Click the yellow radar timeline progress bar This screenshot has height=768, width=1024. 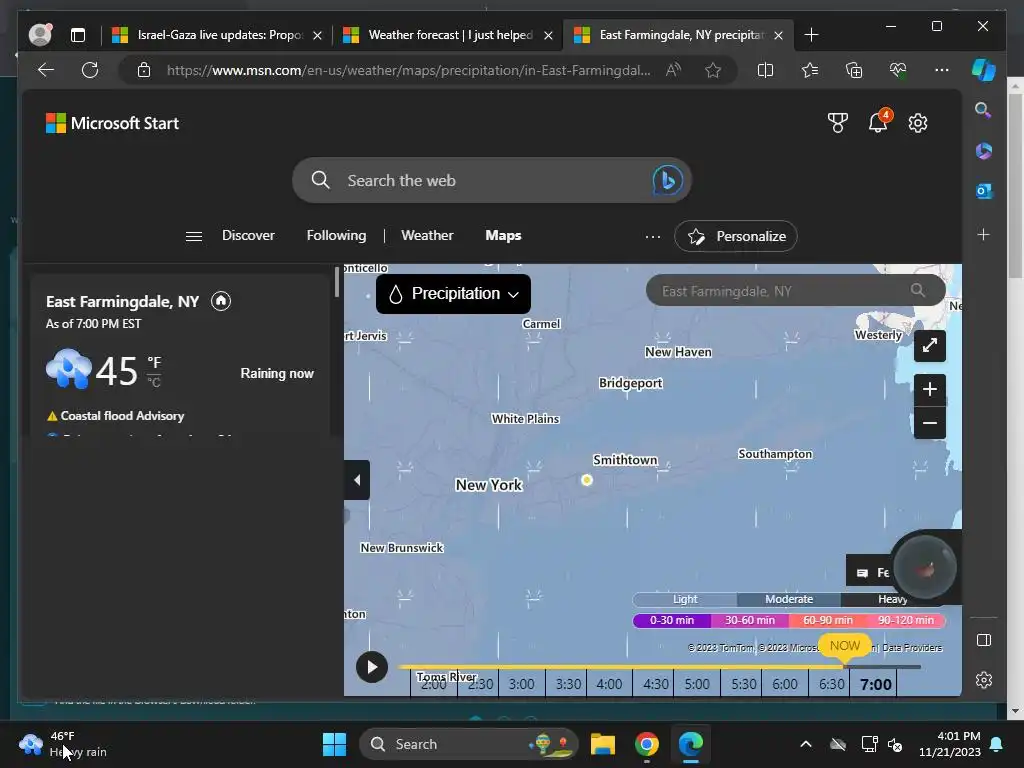click(620, 667)
